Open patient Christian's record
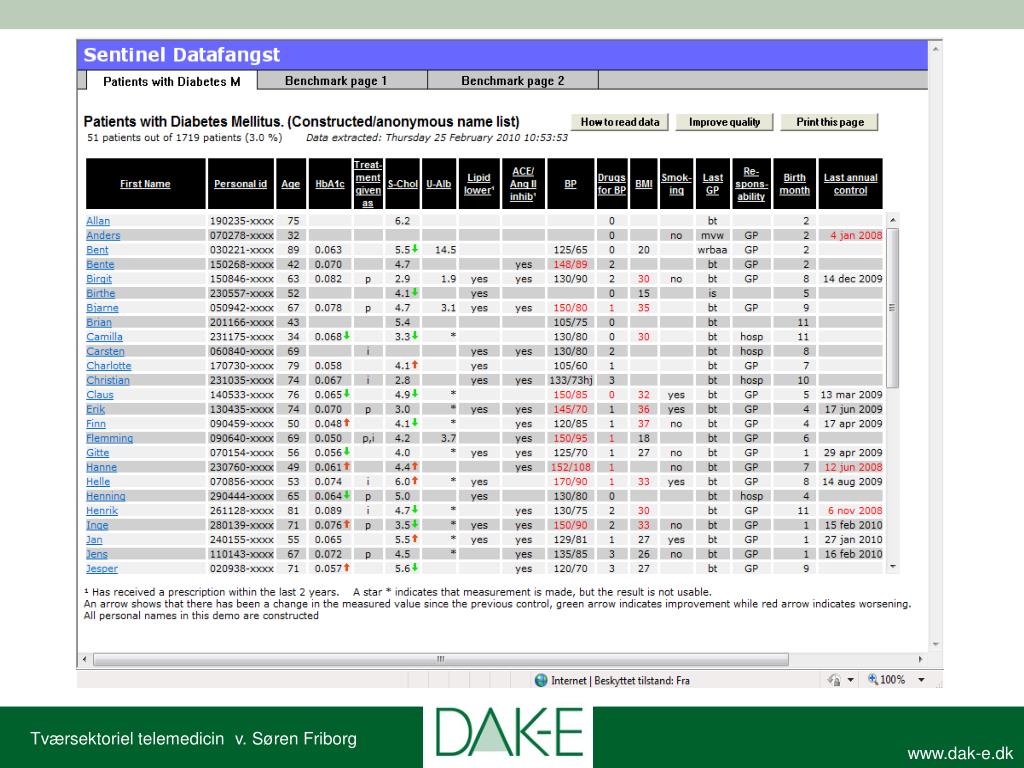The image size is (1024, 768). (108, 380)
